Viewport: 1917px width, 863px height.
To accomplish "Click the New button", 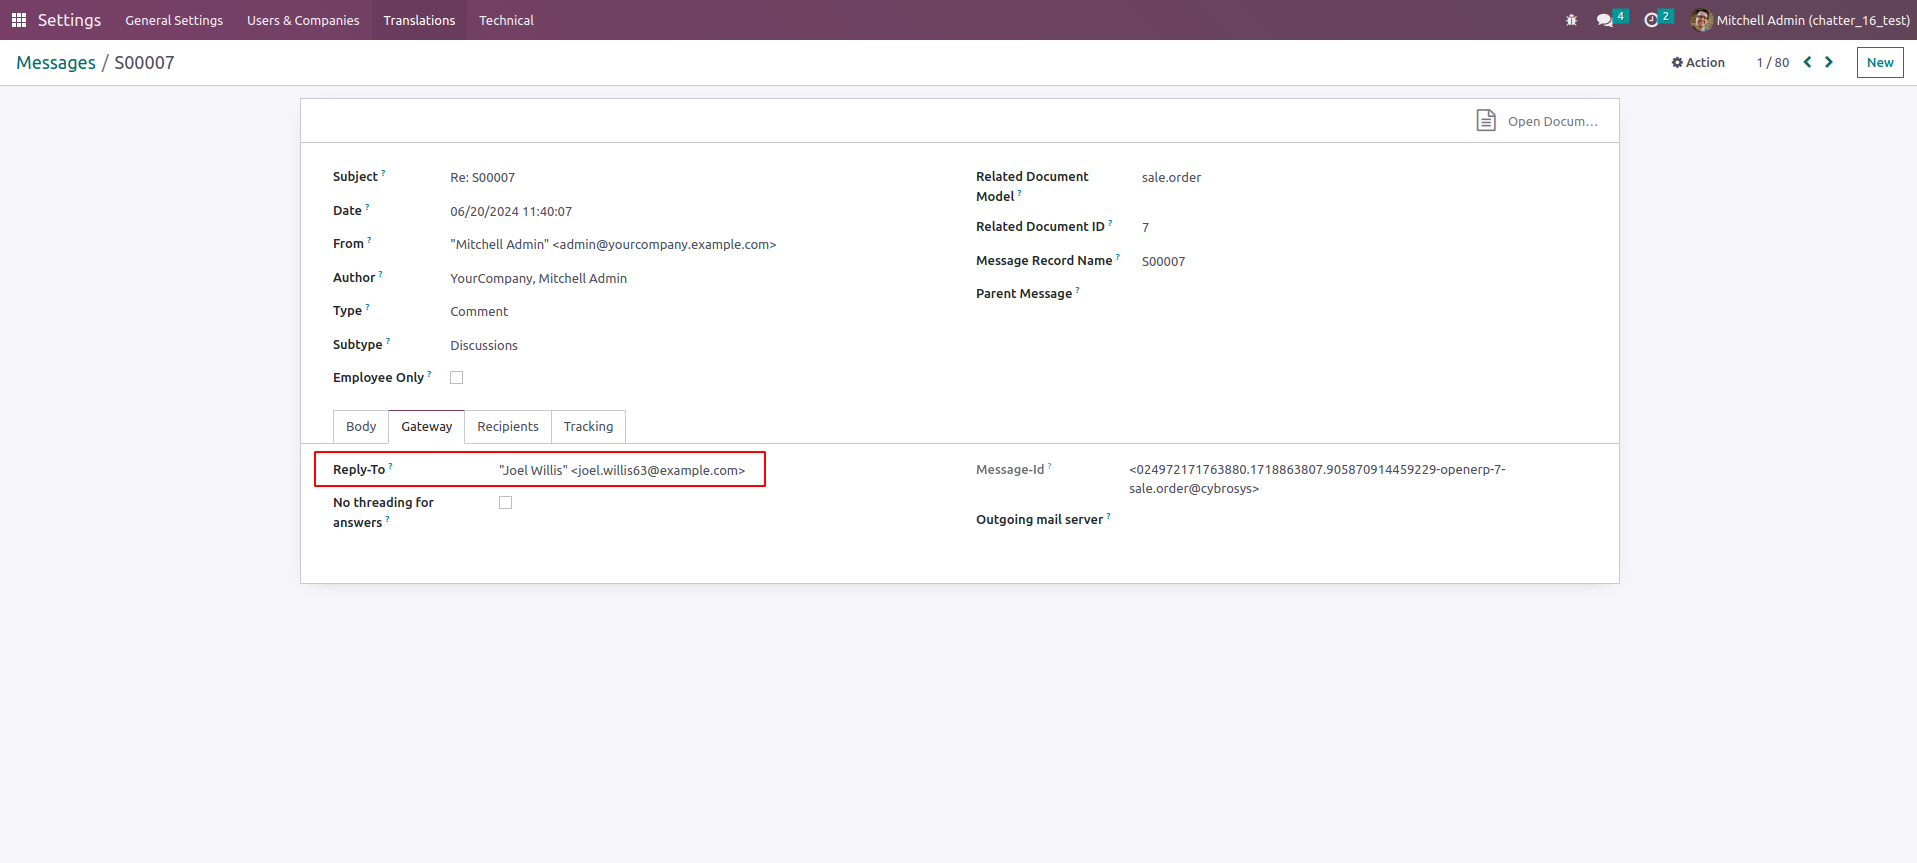I will 1880,62.
